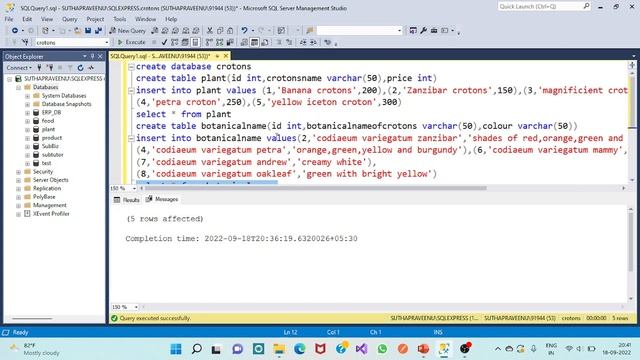The width and height of the screenshot is (640, 360).
Task: Close the SQLQuery1.sql tab
Action: [226, 56]
